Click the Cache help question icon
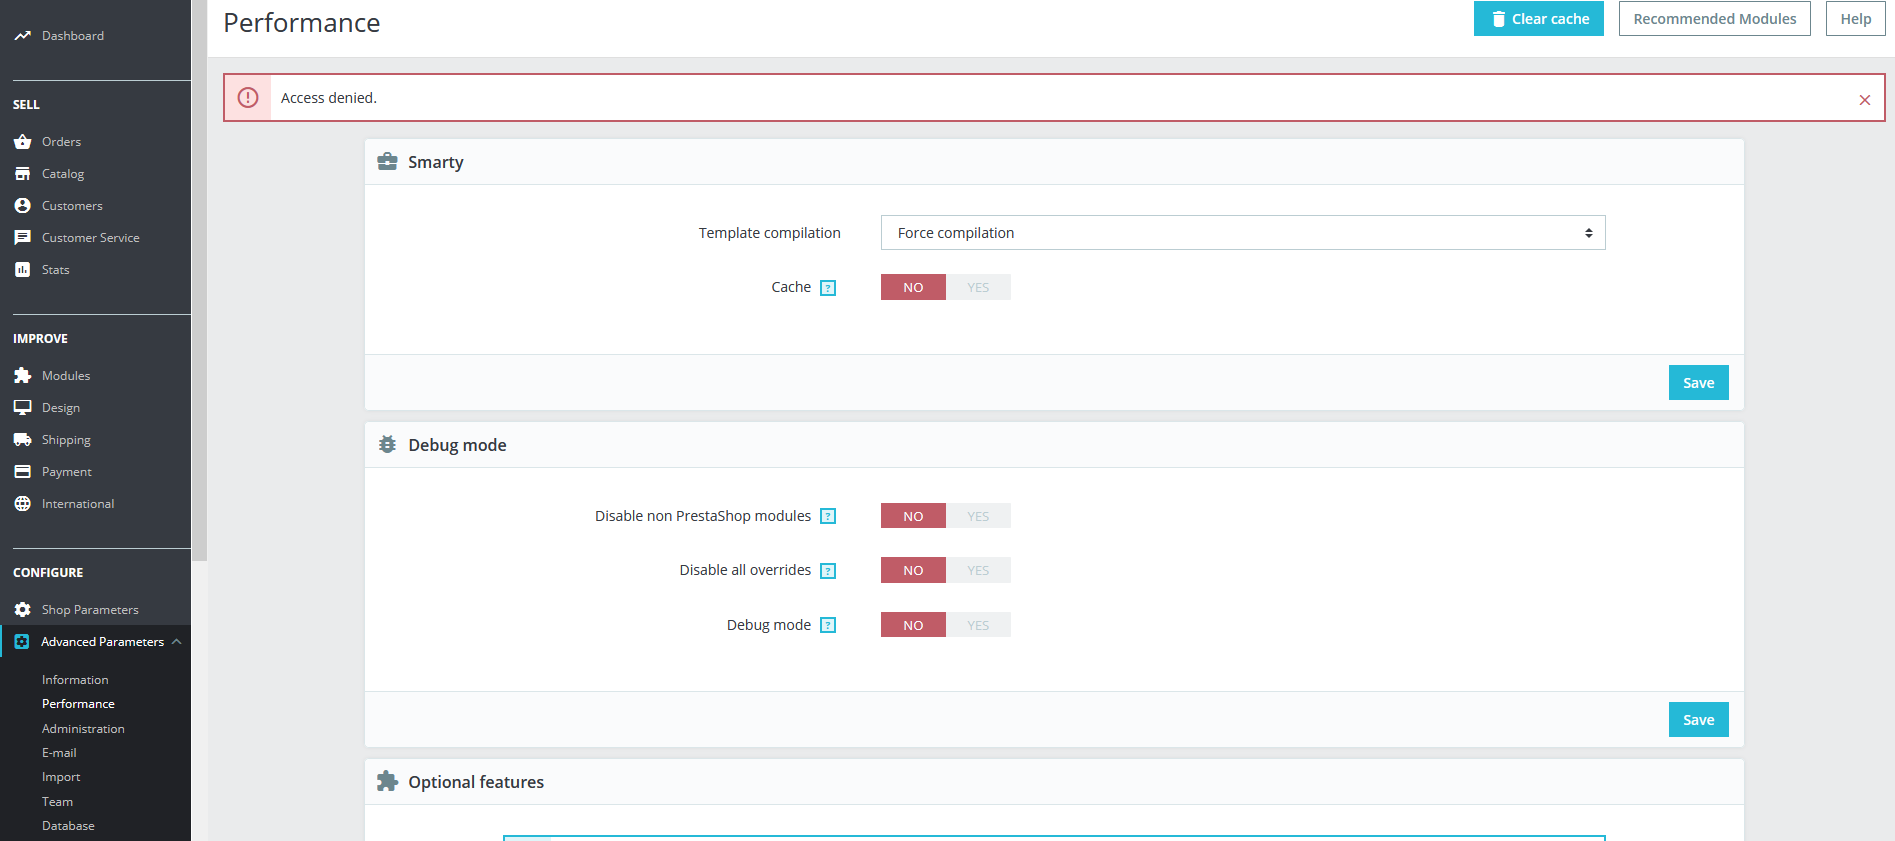 click(828, 288)
